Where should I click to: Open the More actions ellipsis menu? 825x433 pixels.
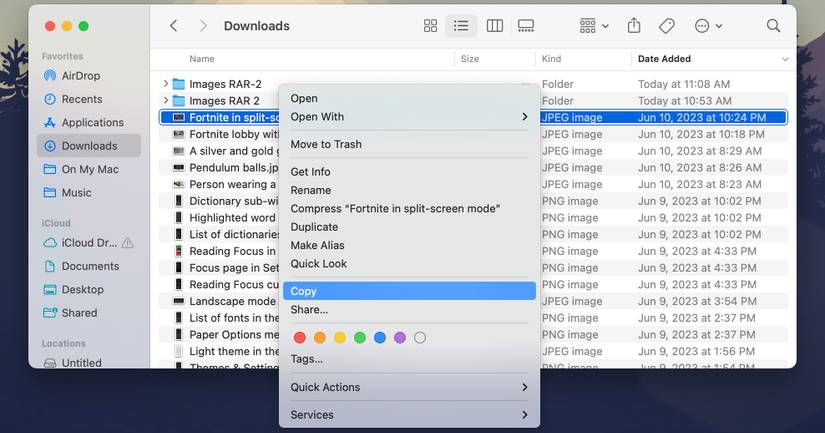(x=707, y=26)
